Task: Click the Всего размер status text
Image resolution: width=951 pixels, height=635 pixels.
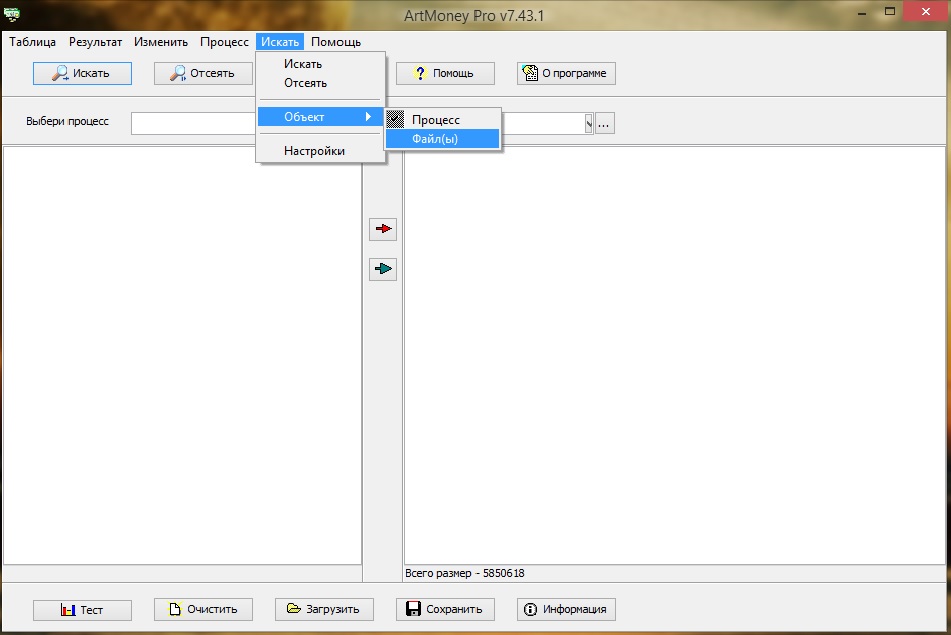Action: [x=465, y=573]
